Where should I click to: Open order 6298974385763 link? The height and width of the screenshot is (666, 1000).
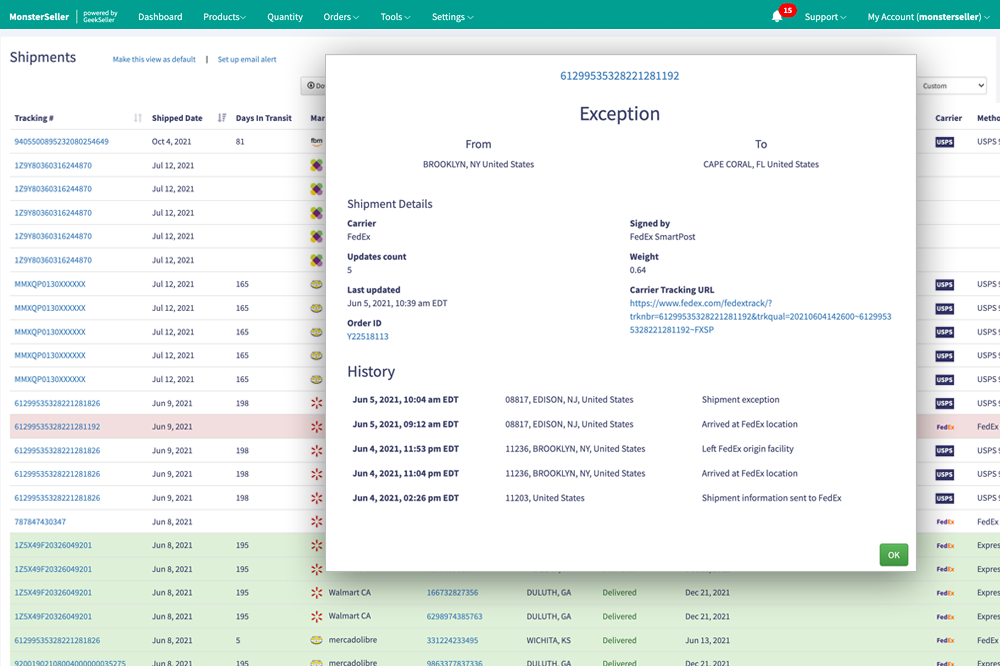click(x=454, y=616)
